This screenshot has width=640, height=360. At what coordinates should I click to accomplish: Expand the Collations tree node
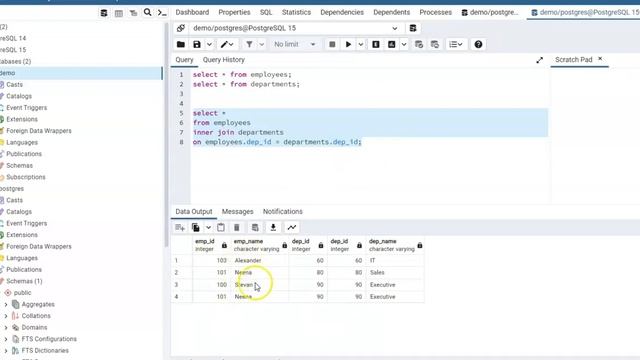coord(6,316)
